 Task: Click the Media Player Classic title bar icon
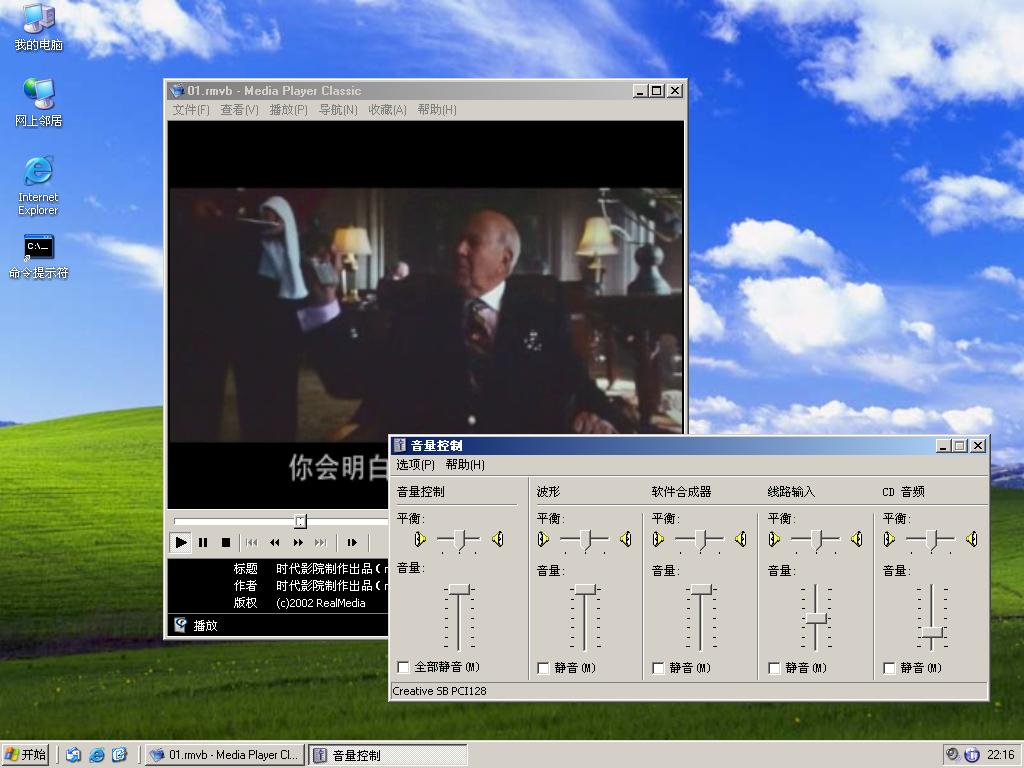[x=177, y=91]
